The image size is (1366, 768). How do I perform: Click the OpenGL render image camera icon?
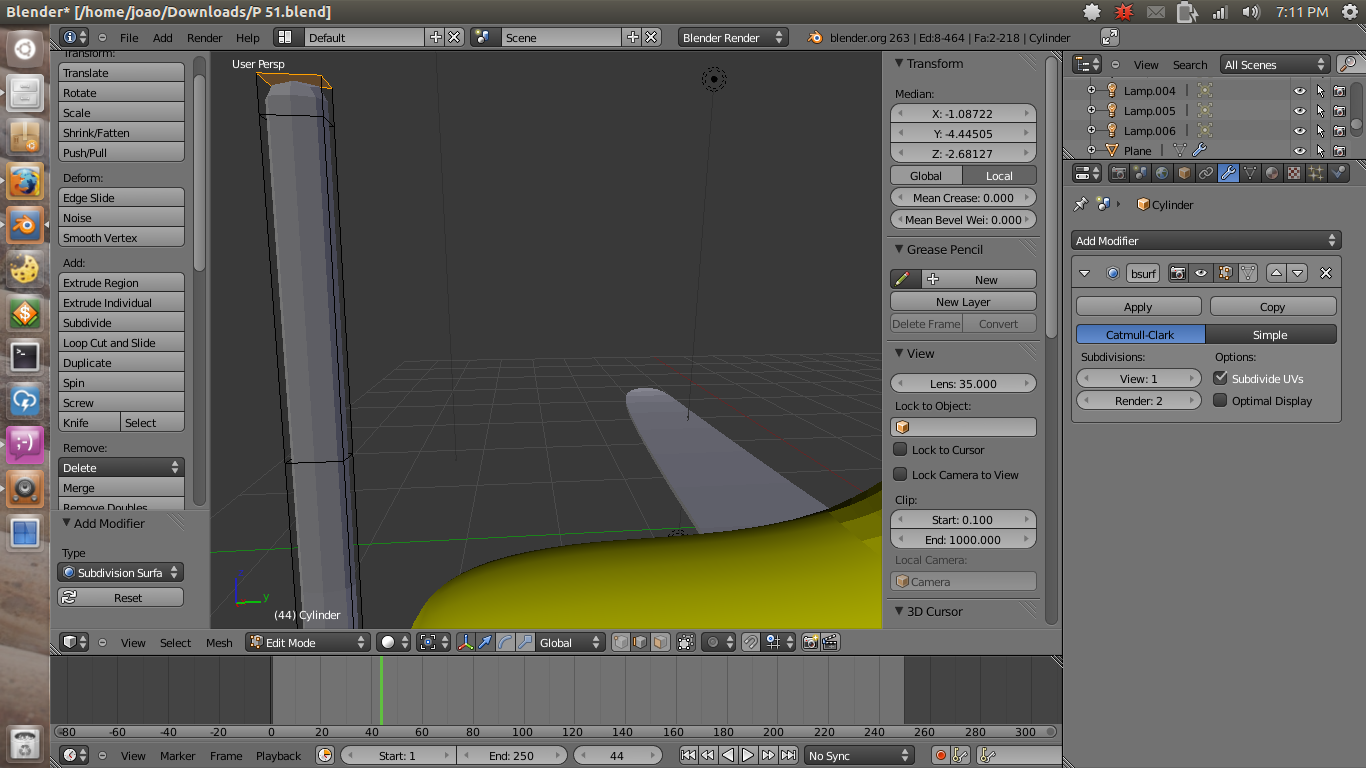(x=811, y=643)
